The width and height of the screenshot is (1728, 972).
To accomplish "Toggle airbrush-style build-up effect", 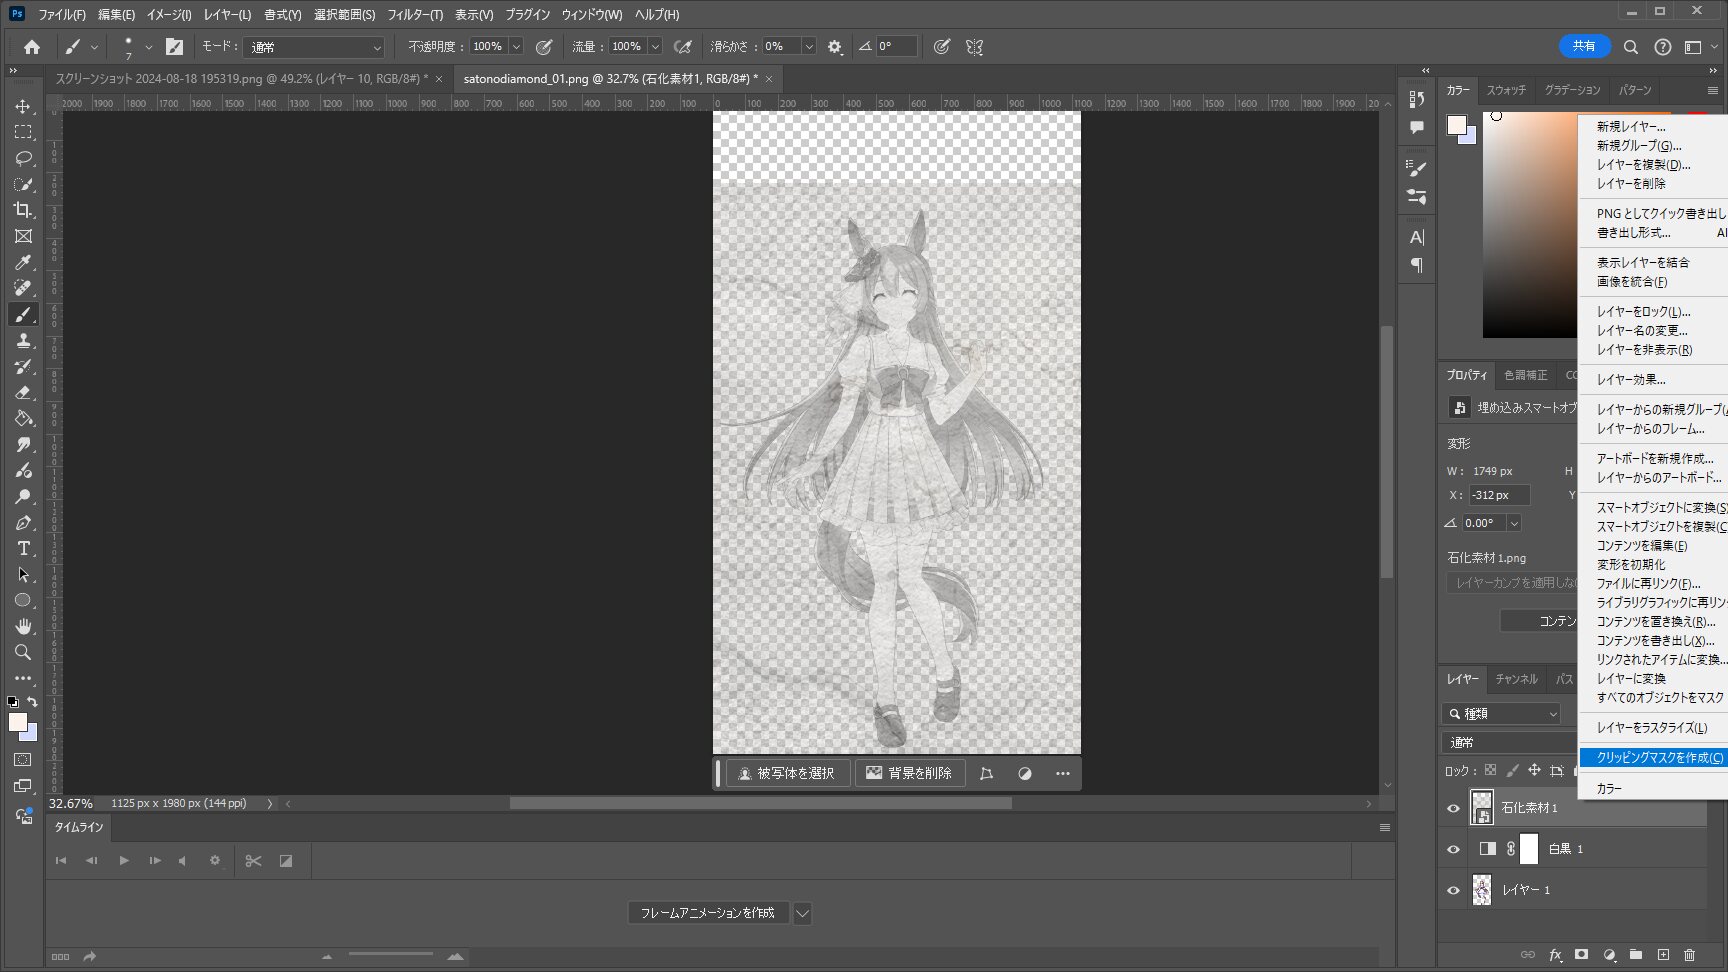I will [683, 47].
